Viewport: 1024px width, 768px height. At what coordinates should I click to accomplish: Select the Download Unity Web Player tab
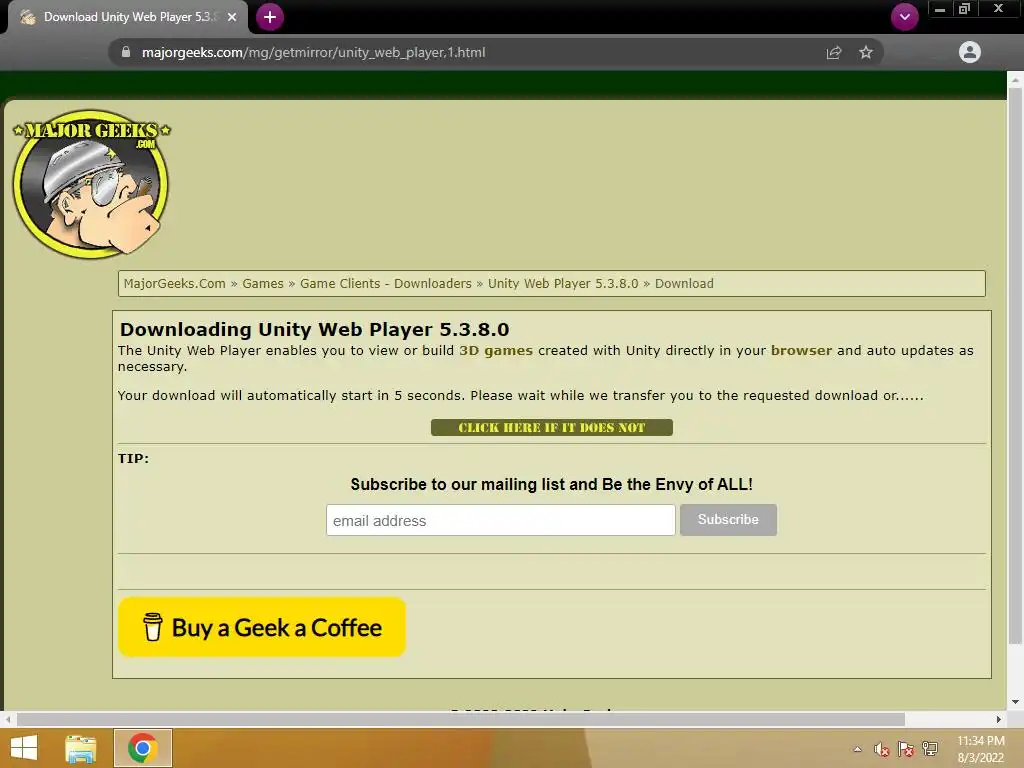pyautogui.click(x=128, y=17)
